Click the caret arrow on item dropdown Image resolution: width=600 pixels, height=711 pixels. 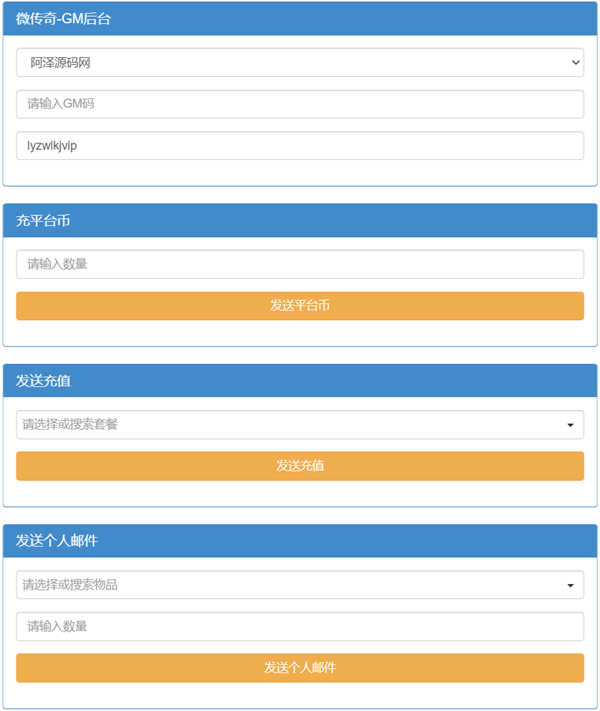point(570,585)
